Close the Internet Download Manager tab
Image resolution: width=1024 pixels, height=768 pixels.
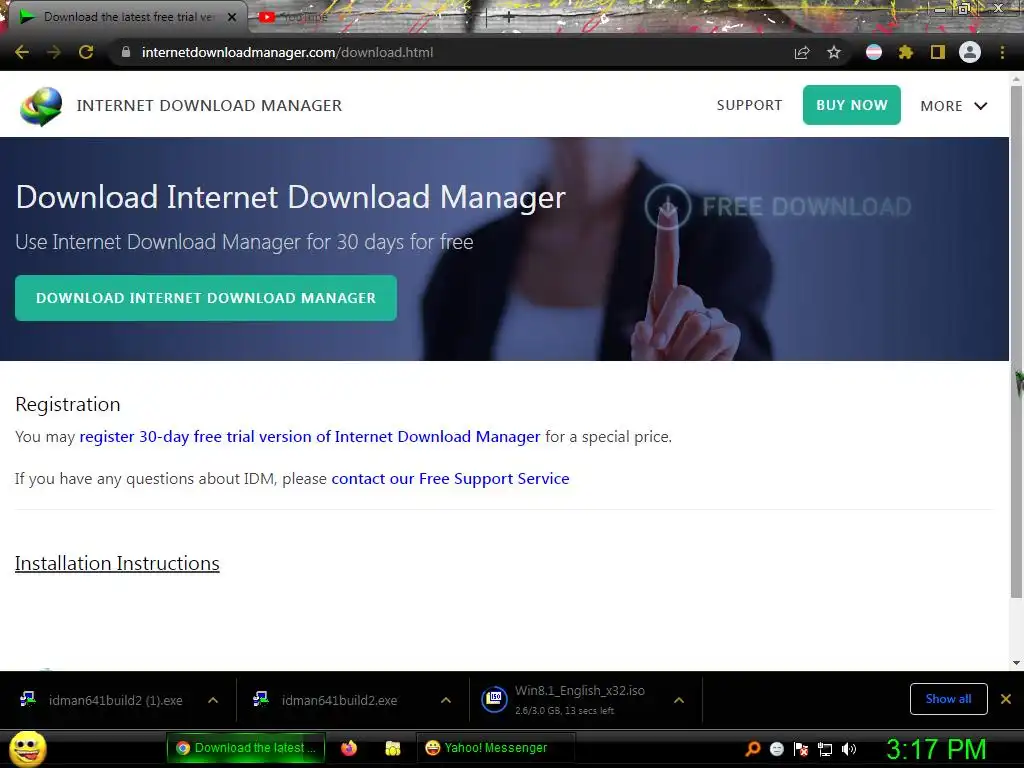(232, 17)
